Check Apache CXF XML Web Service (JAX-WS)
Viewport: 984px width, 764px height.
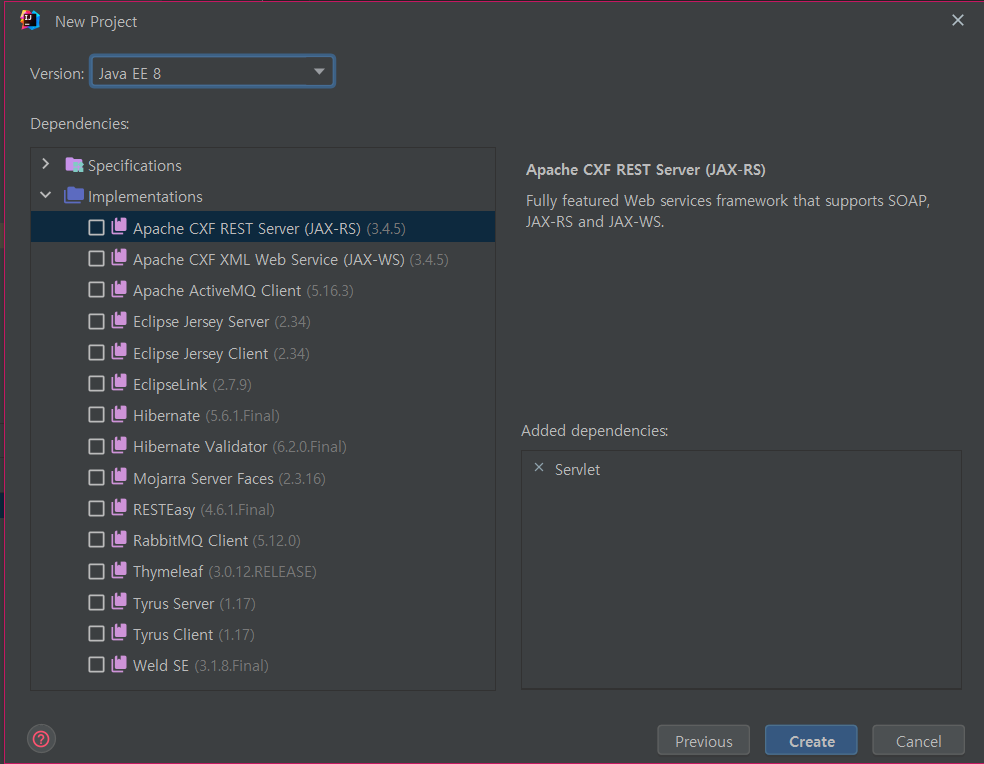pyautogui.click(x=96, y=259)
